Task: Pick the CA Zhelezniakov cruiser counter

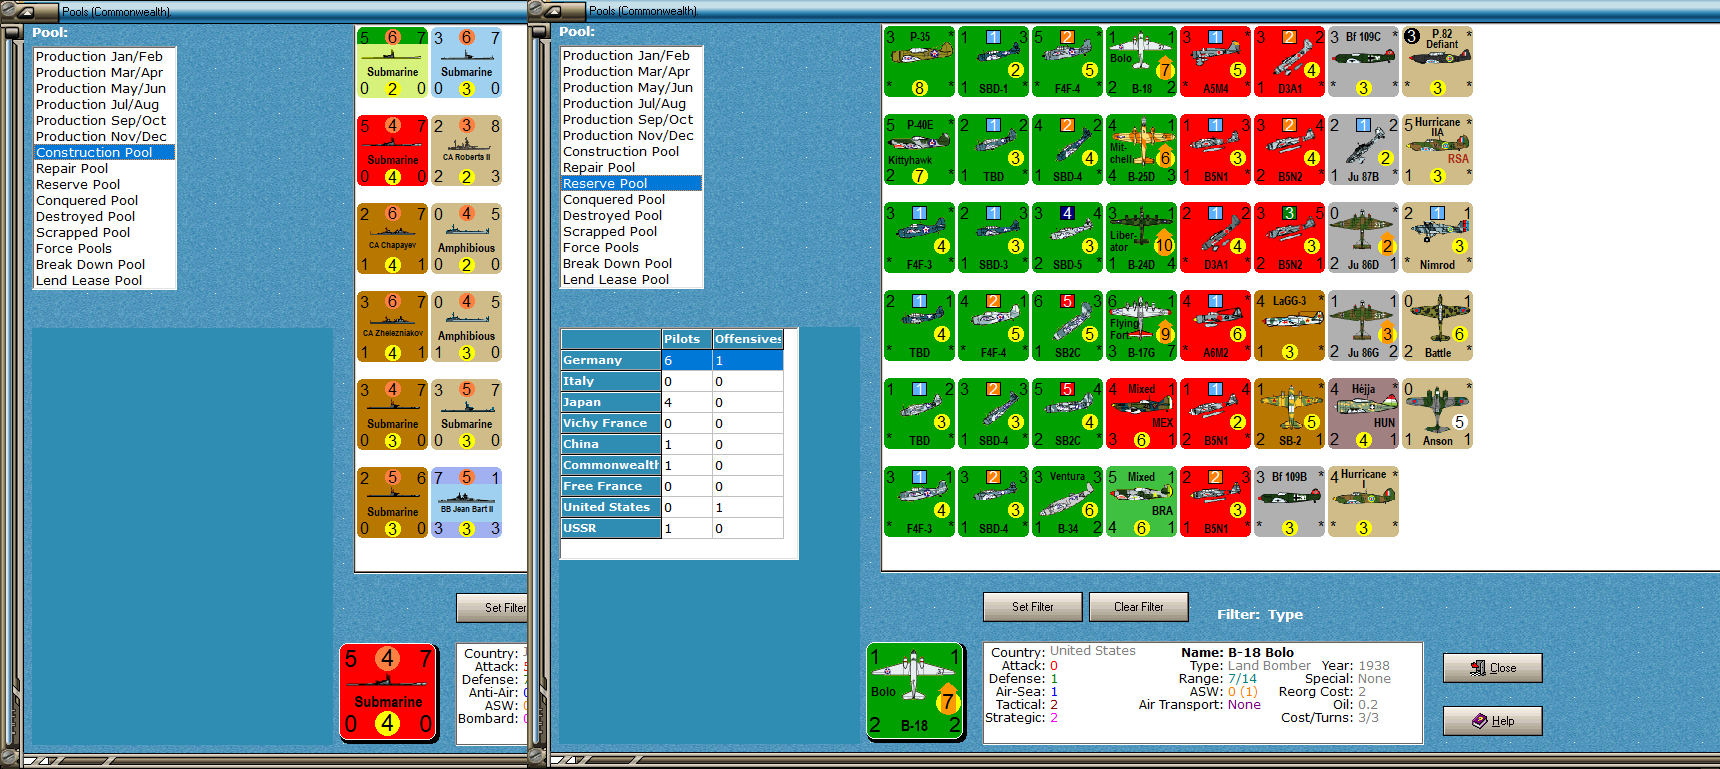Action: (x=392, y=327)
